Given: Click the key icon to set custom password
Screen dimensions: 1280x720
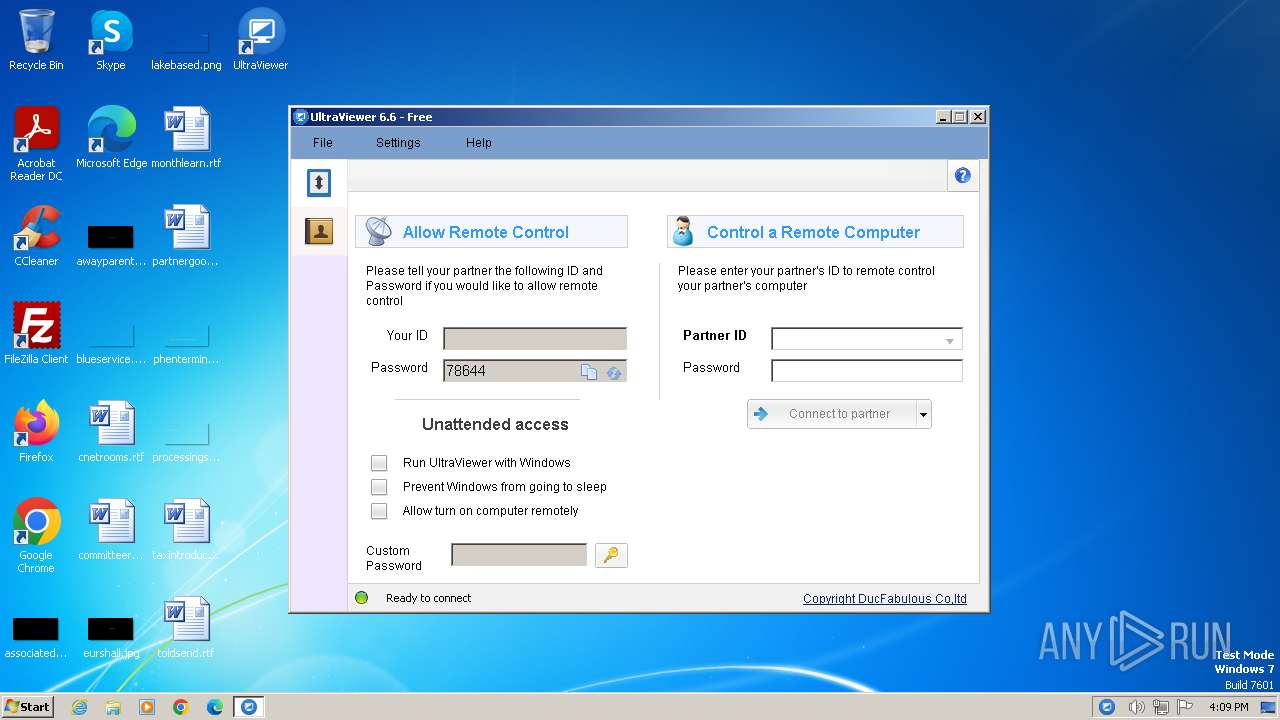Looking at the screenshot, I should pyautogui.click(x=611, y=555).
